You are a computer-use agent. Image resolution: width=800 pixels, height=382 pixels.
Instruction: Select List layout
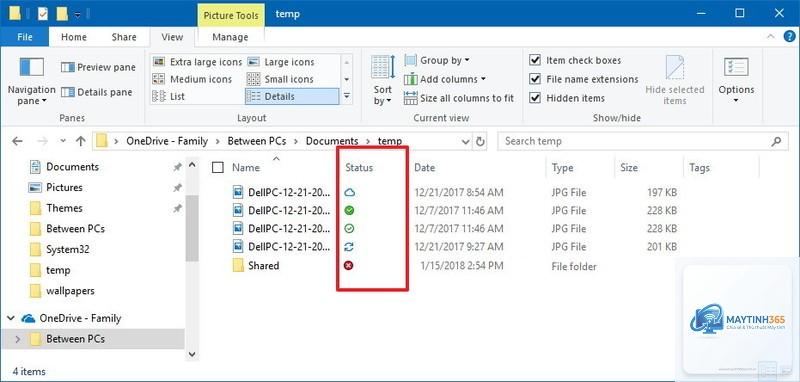coord(169,96)
